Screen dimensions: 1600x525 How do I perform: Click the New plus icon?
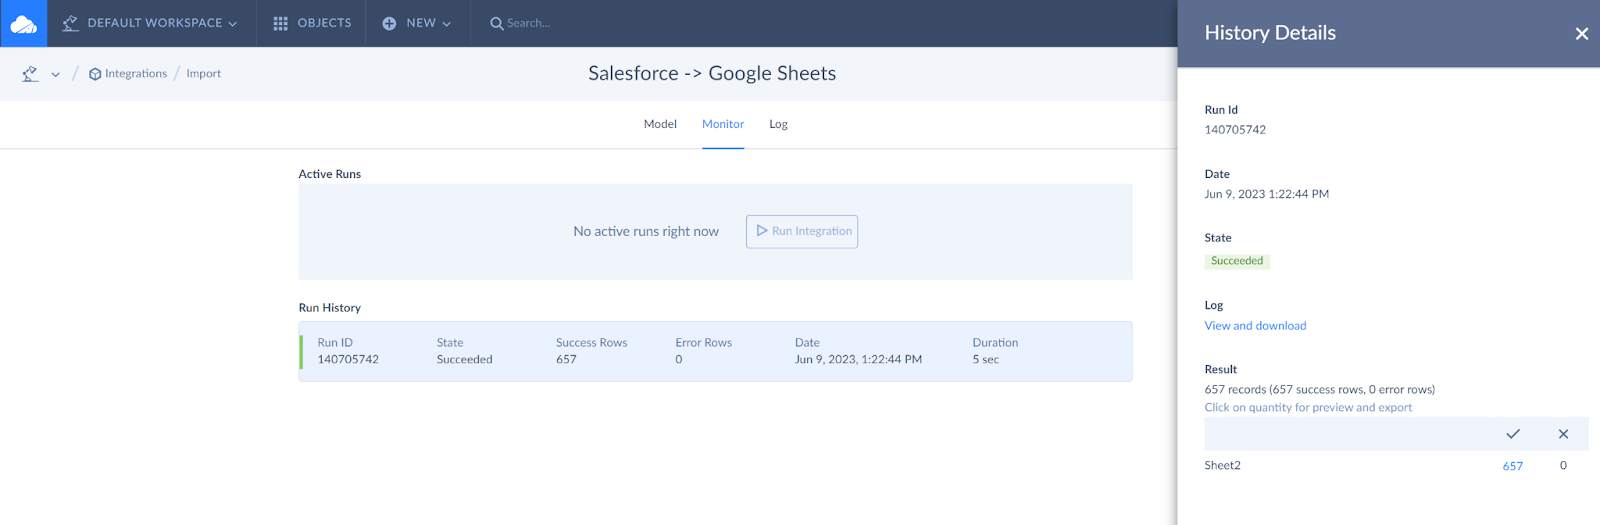[389, 23]
